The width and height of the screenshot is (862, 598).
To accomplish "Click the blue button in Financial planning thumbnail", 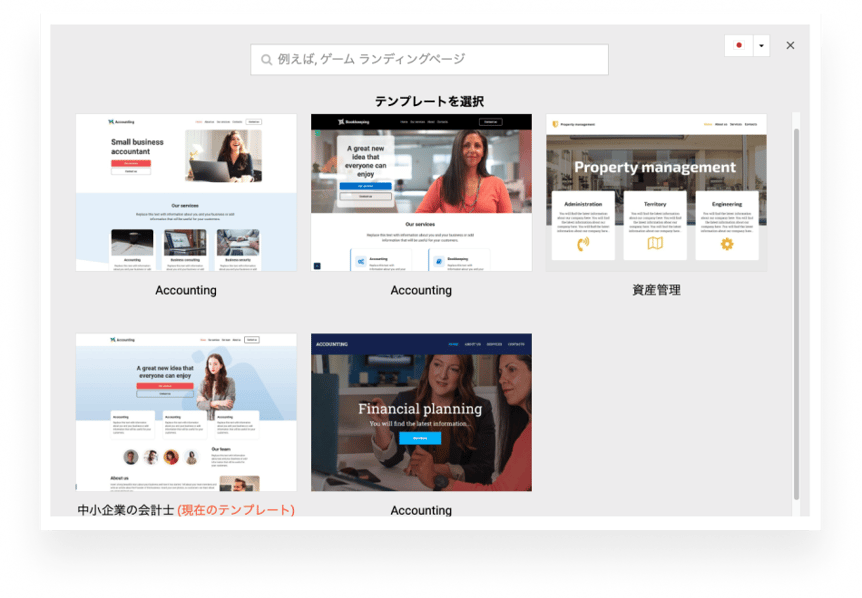I will click(421, 438).
